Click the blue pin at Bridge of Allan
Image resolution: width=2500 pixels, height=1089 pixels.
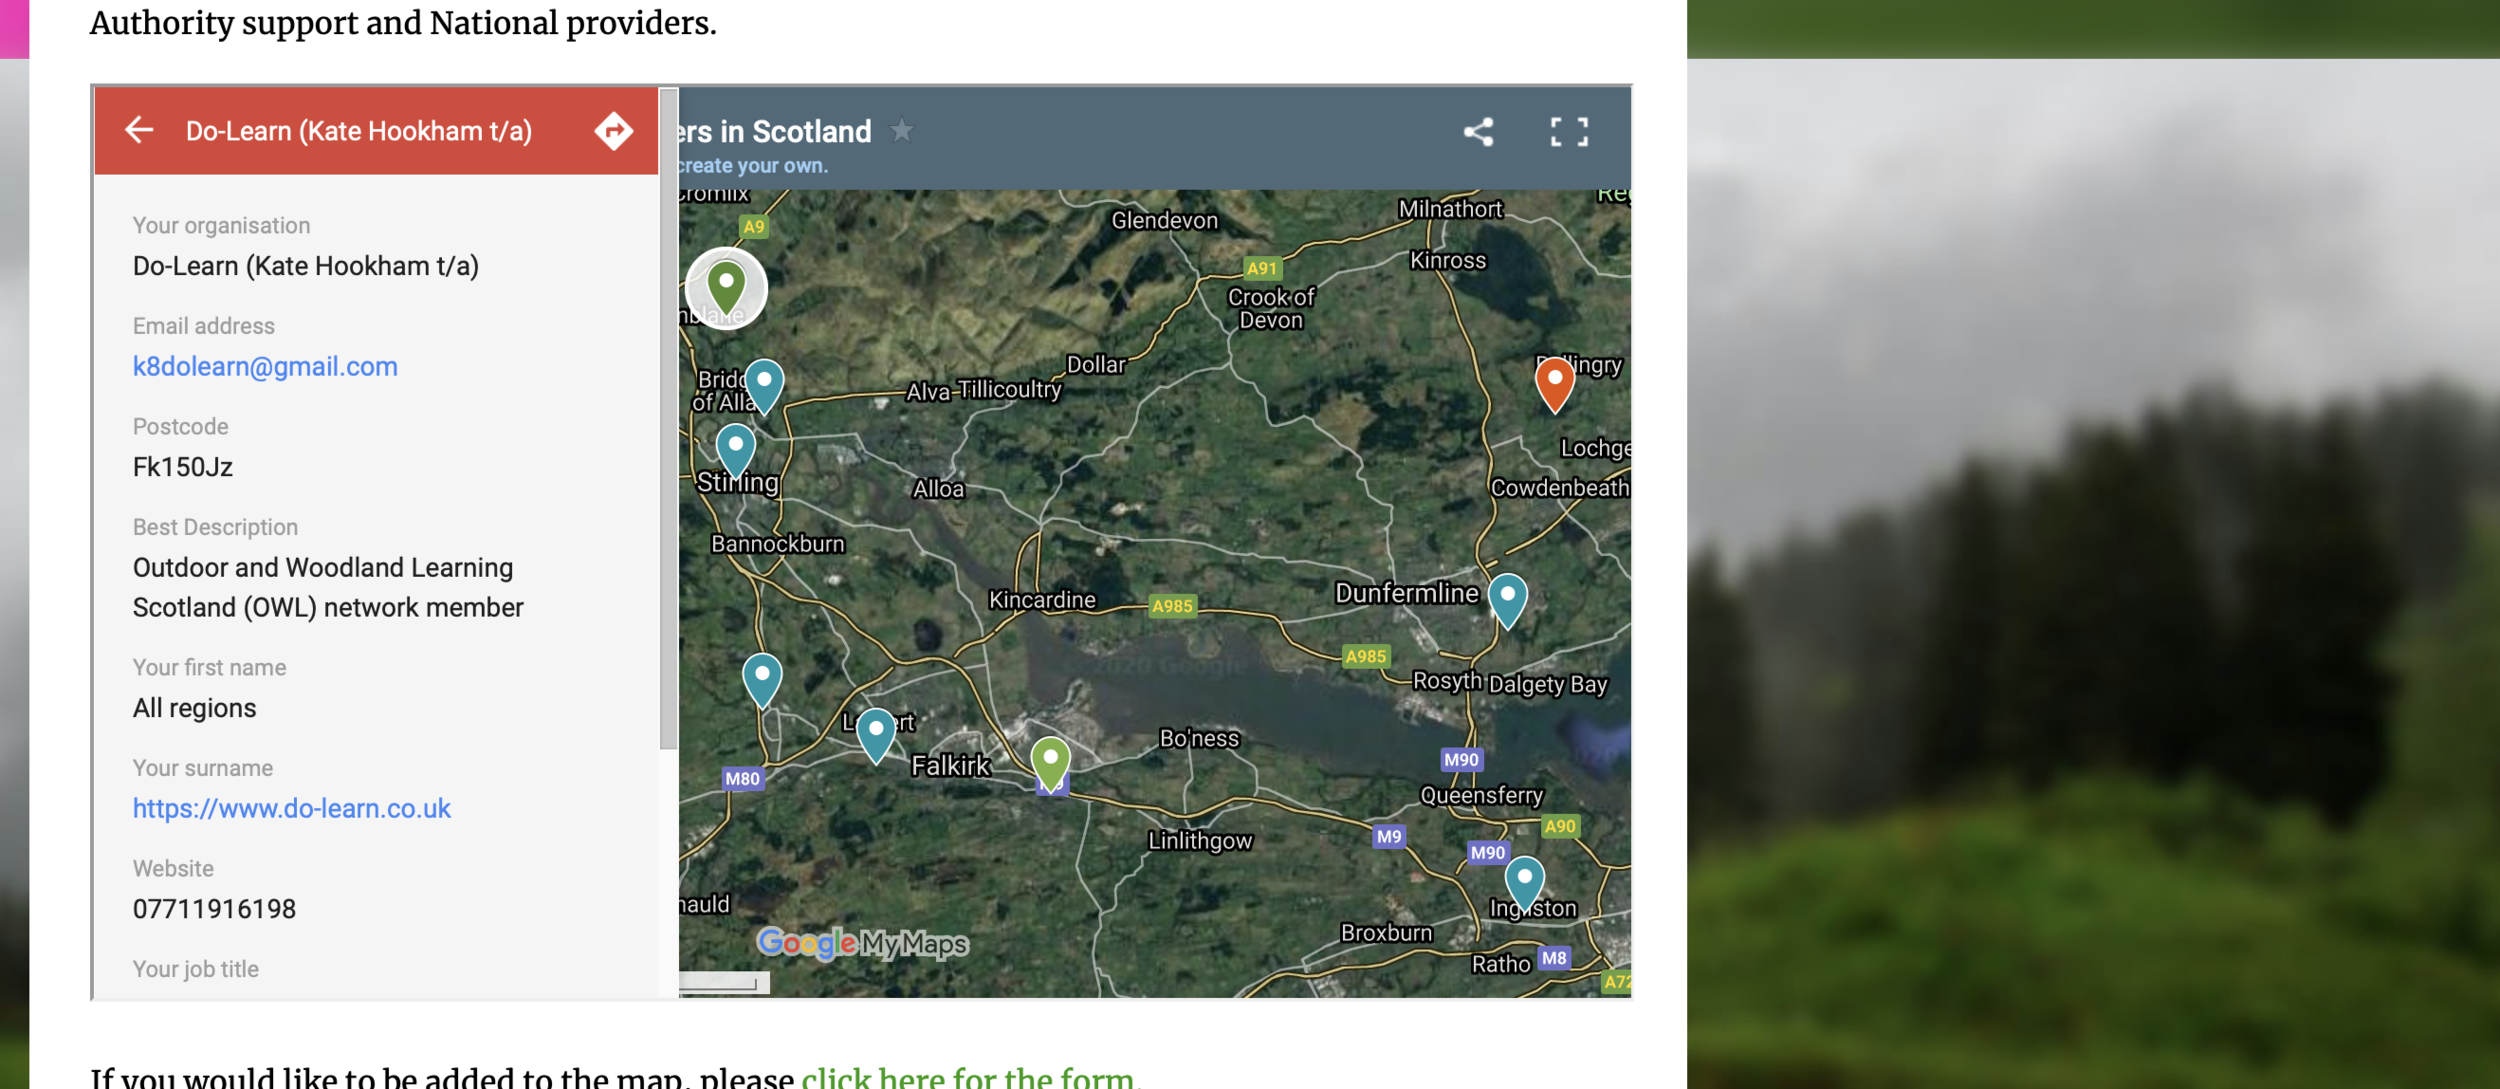764,386
